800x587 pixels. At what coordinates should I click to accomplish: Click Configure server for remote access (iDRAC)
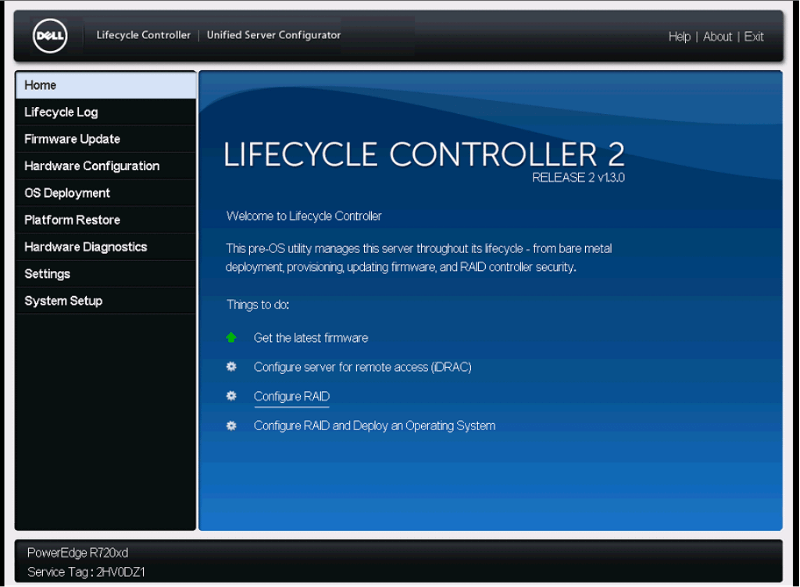pos(363,367)
